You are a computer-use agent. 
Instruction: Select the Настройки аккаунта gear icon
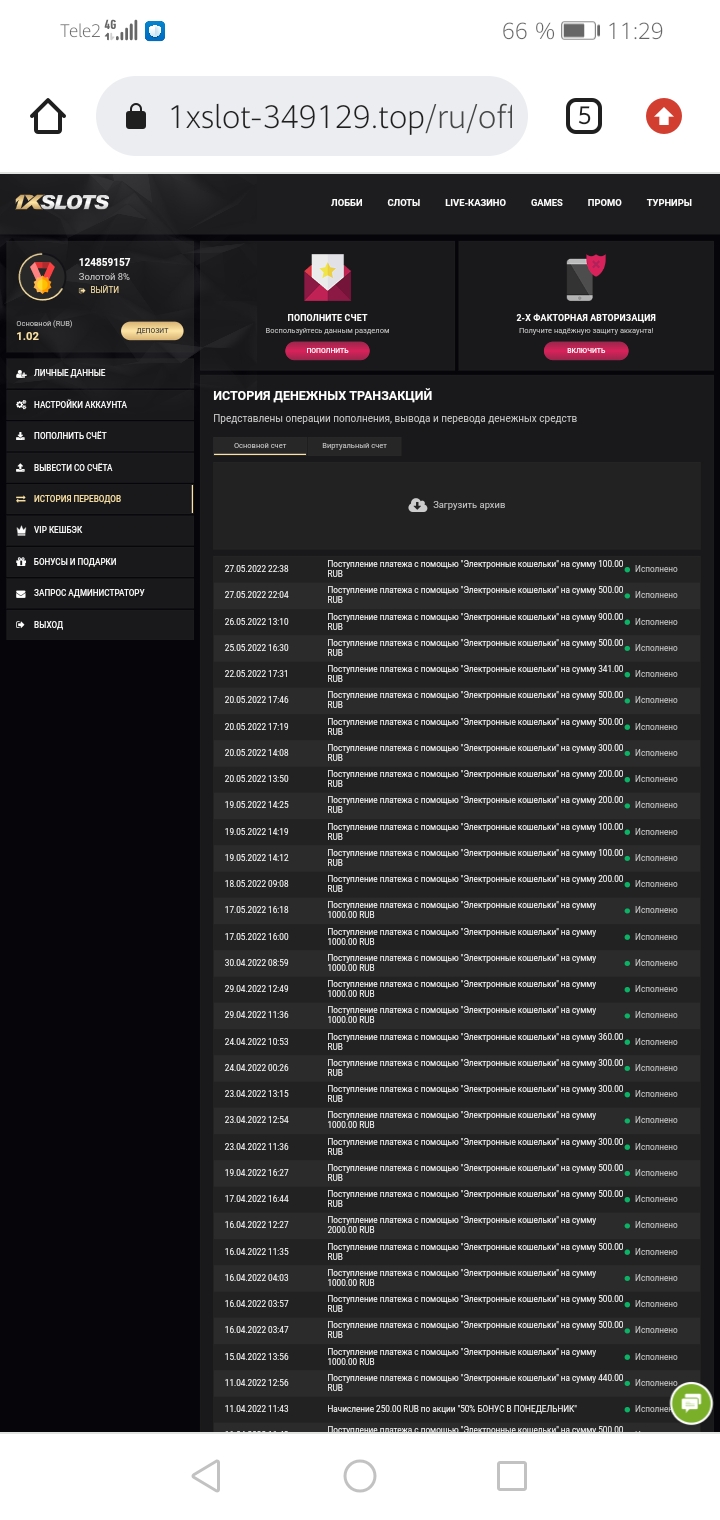pos(22,404)
